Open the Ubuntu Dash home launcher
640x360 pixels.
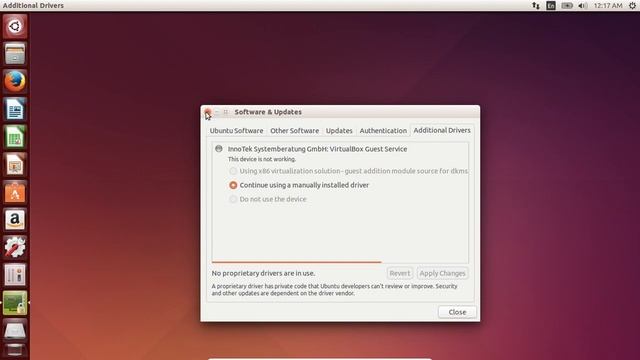pos(15,27)
